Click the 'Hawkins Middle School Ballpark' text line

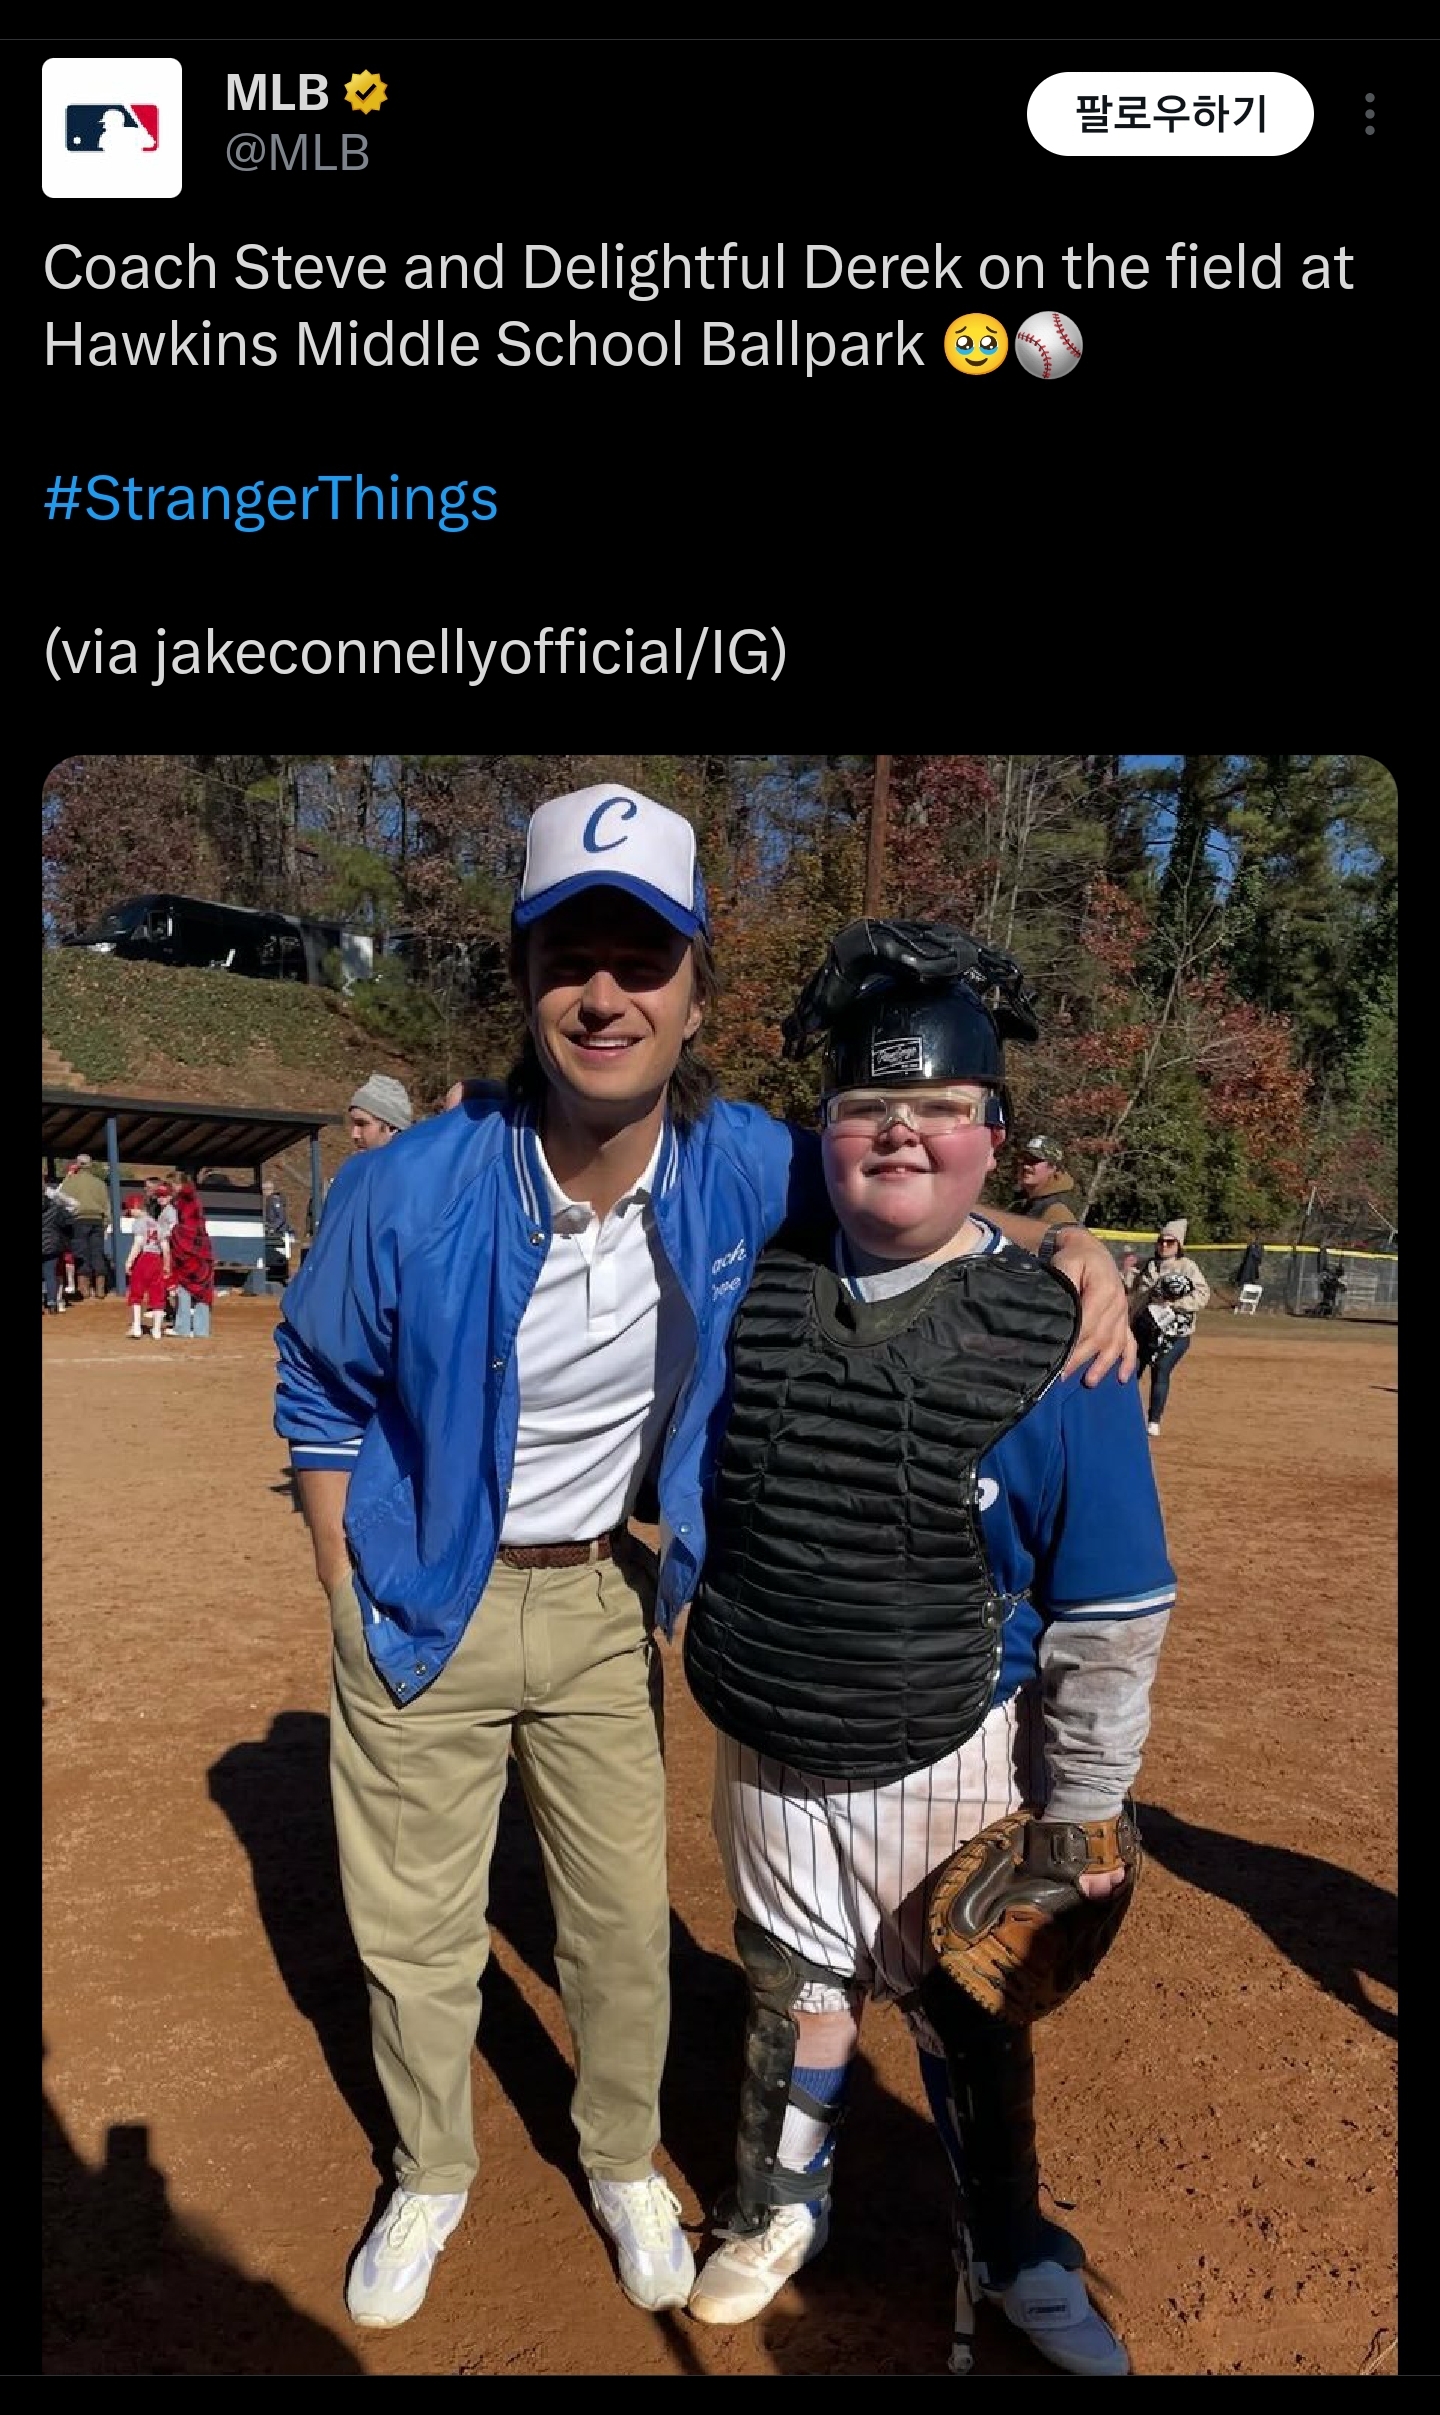(484, 345)
